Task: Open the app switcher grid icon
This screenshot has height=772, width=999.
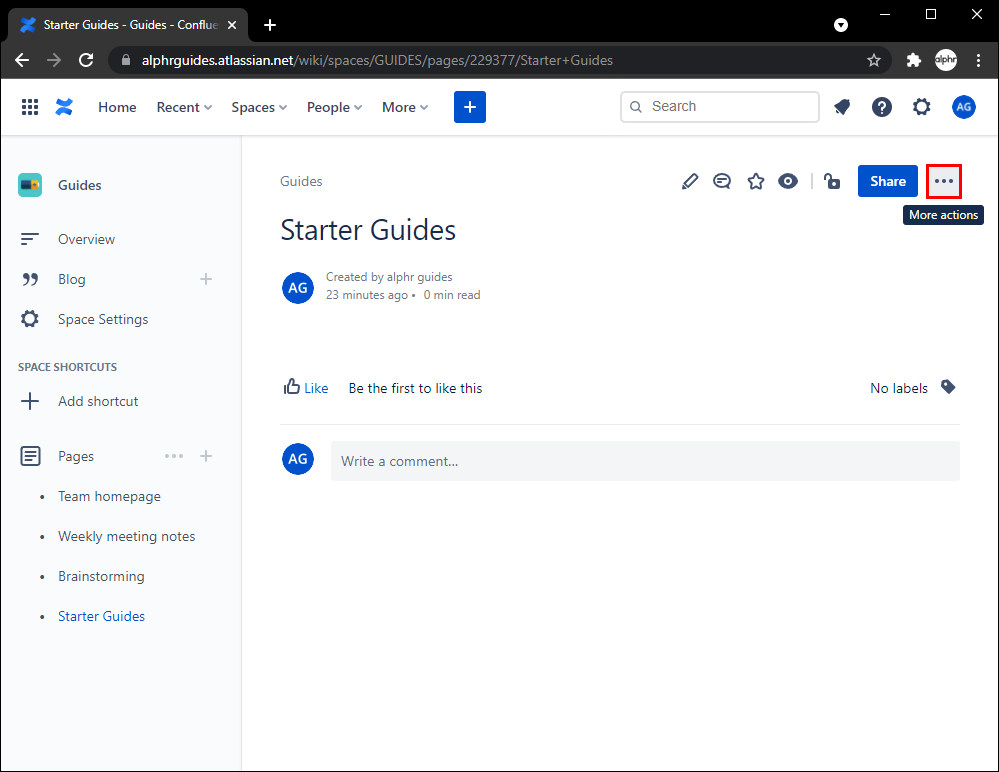Action: coord(30,107)
